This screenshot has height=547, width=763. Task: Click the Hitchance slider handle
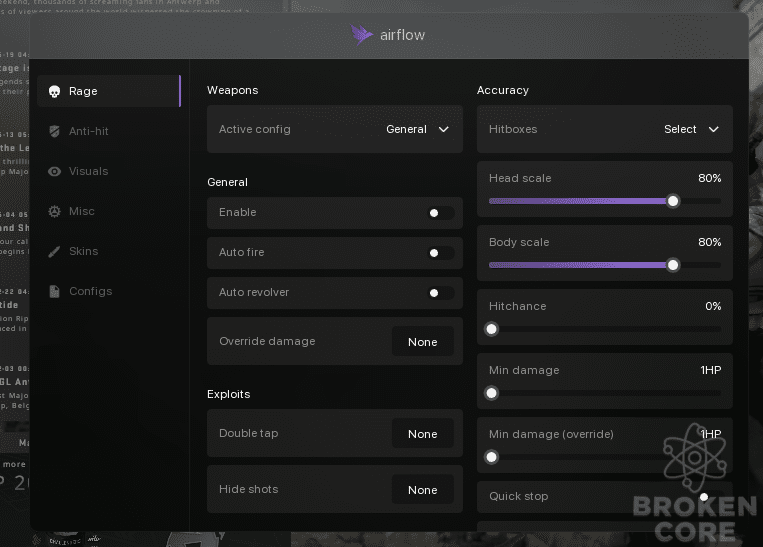click(491, 329)
